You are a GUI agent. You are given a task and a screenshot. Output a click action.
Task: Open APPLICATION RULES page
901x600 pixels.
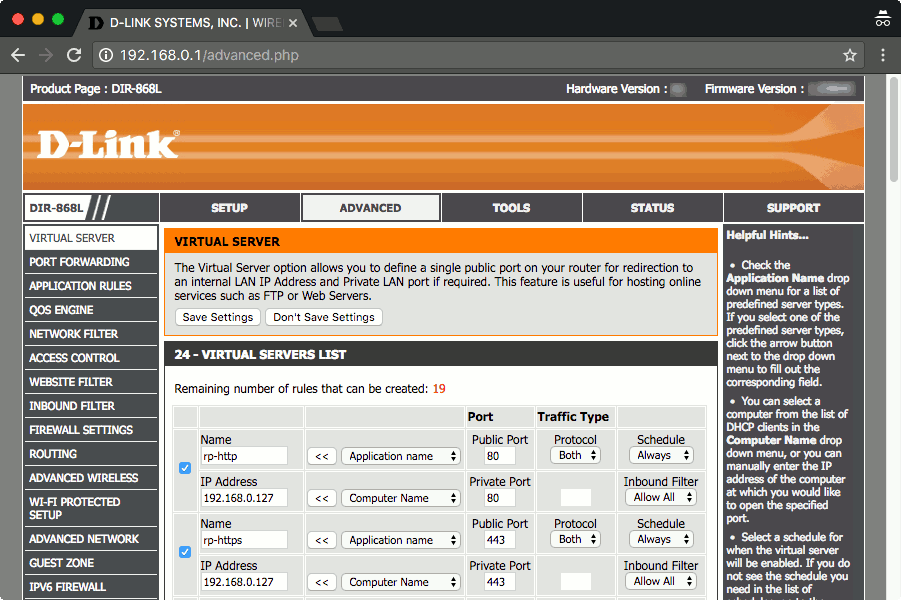point(91,286)
